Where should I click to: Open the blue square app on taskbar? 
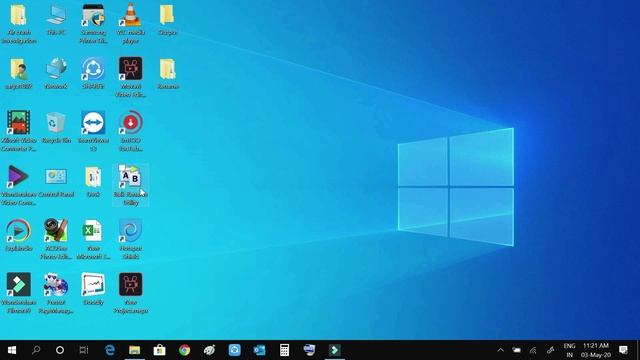pyautogui.click(x=235, y=350)
